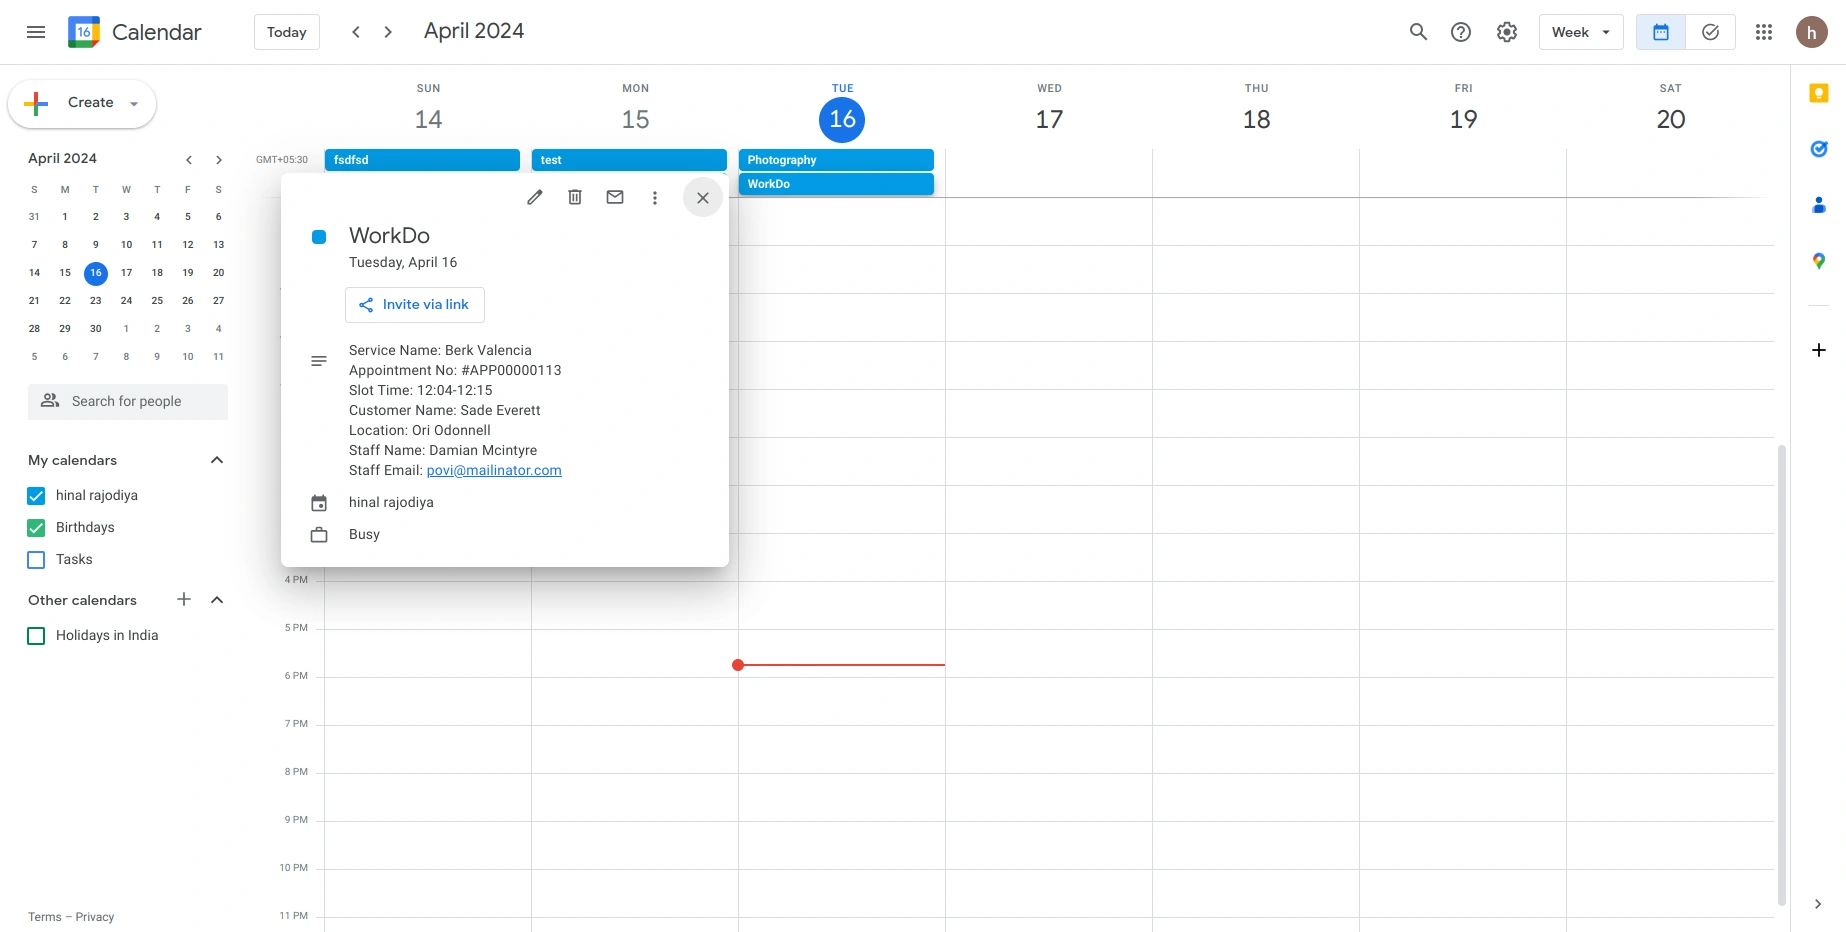Delete the WorkDo event using trash icon
The image size is (1846, 932).
click(x=574, y=197)
